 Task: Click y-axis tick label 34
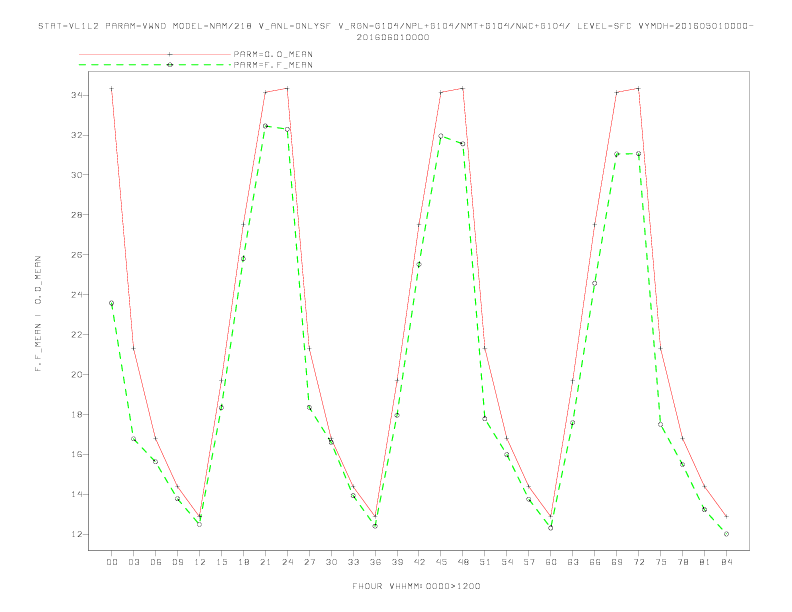(x=78, y=95)
